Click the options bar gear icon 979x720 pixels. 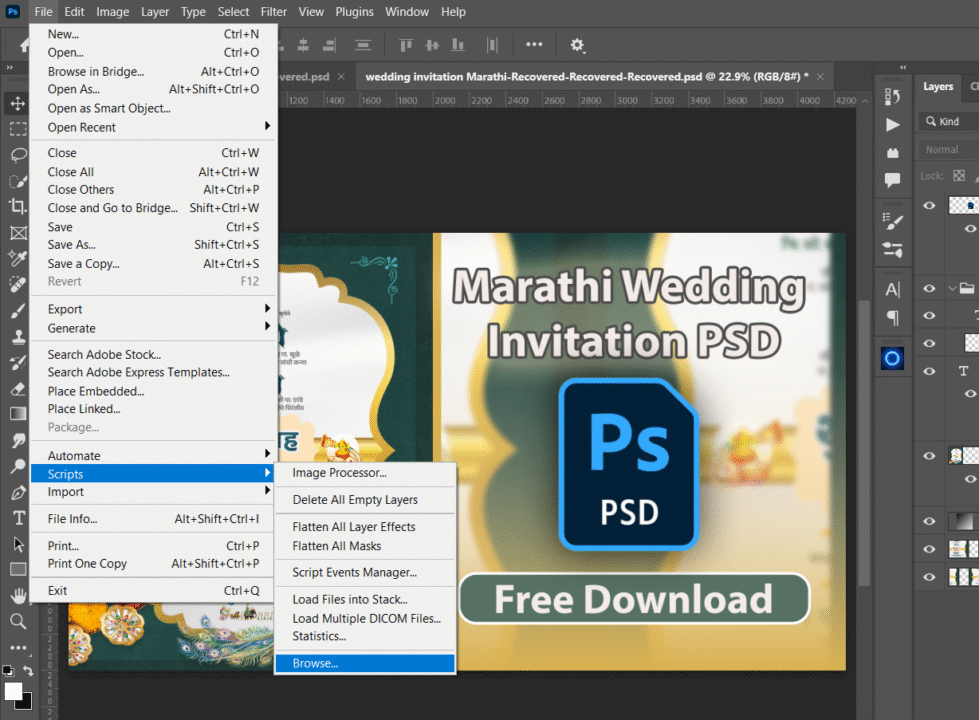coord(577,45)
